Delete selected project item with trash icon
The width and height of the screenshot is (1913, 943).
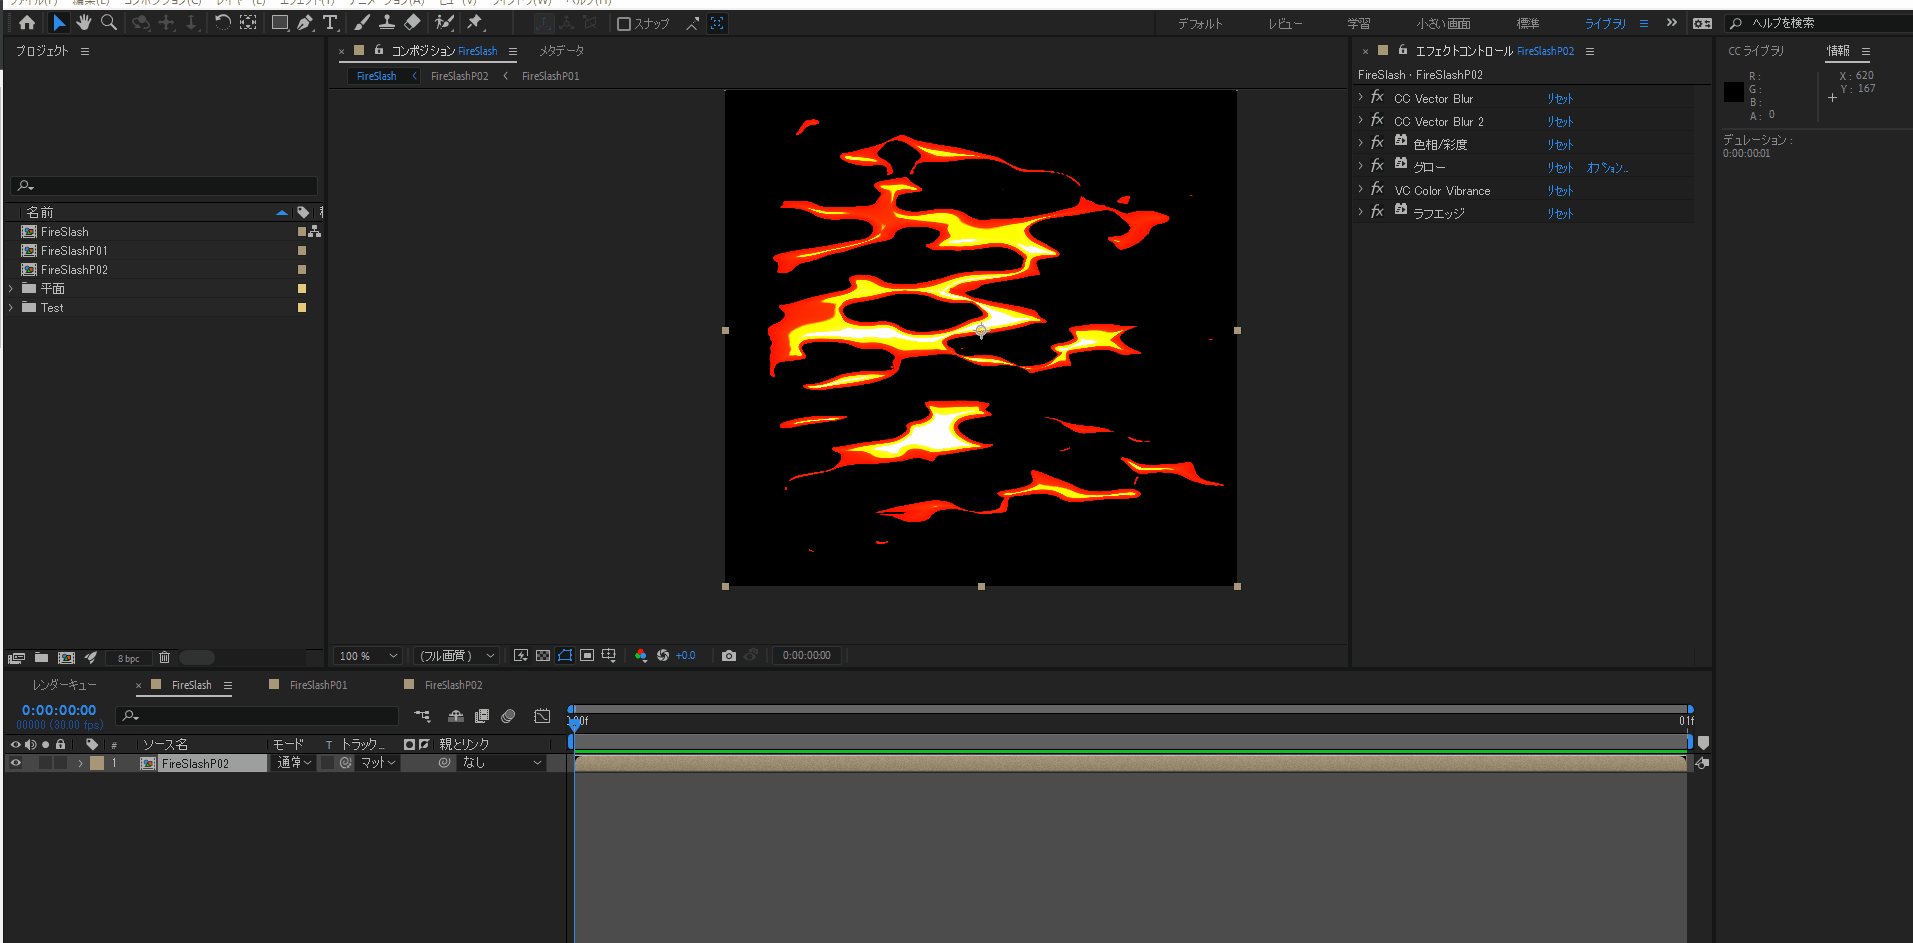tap(164, 658)
